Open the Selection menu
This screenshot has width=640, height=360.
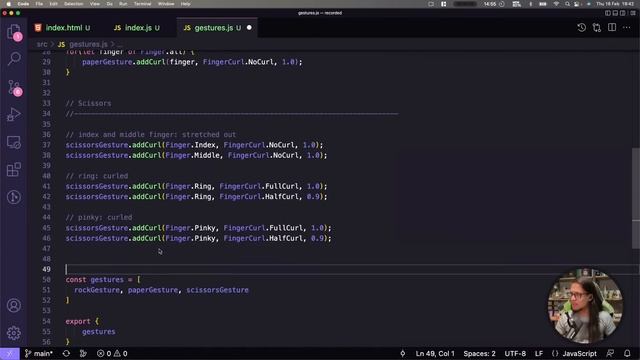73,4
